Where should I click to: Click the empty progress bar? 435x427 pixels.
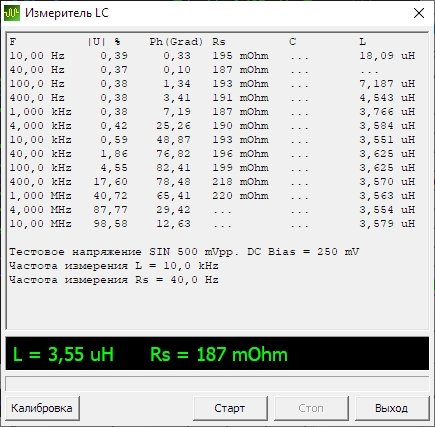click(x=217, y=384)
